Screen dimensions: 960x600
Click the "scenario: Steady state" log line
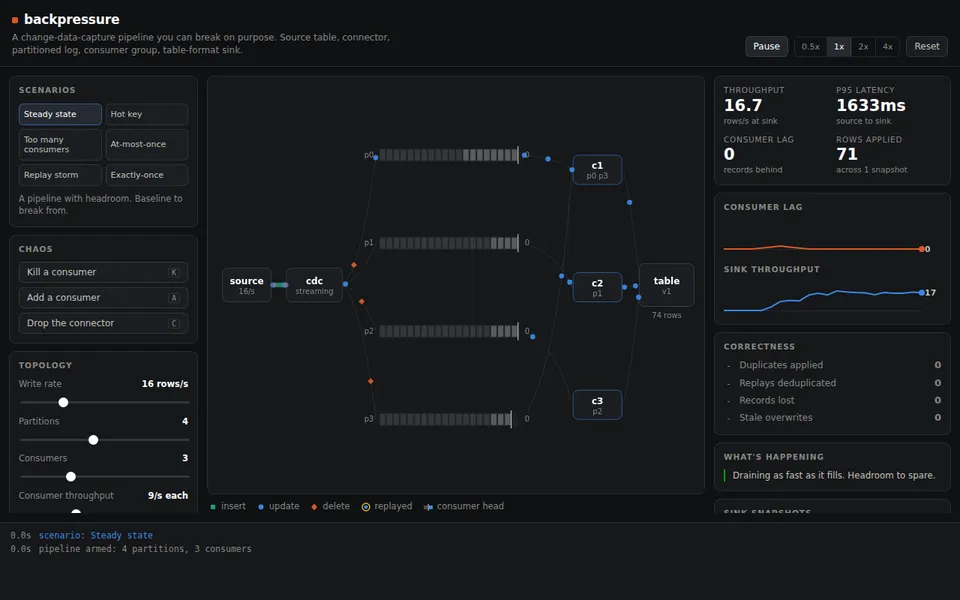96,535
